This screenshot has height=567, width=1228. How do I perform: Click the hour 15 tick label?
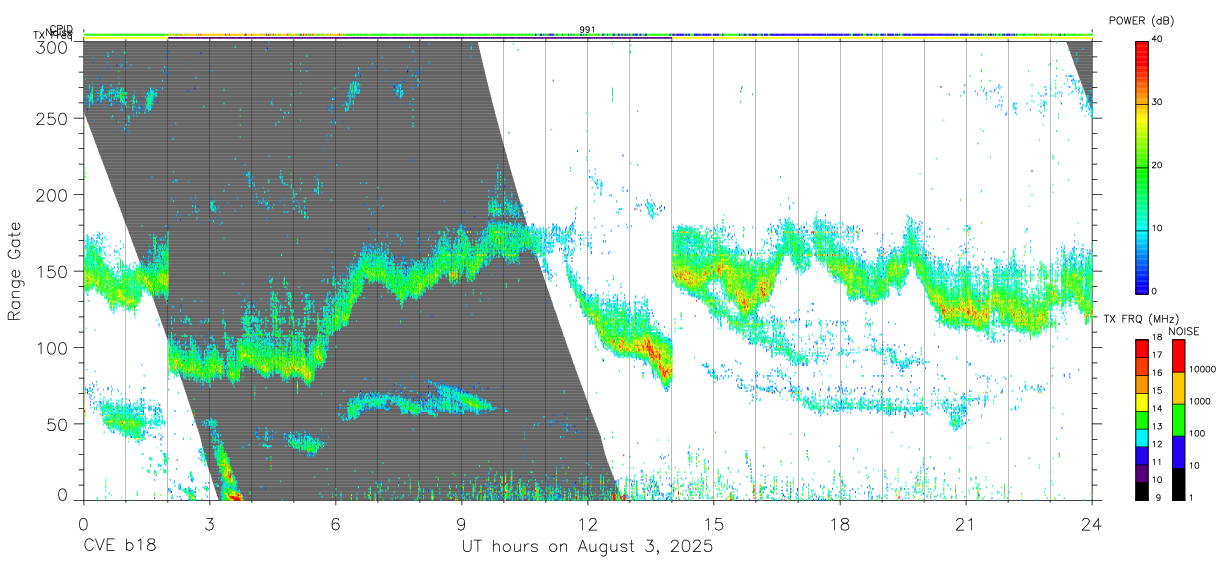(x=714, y=523)
